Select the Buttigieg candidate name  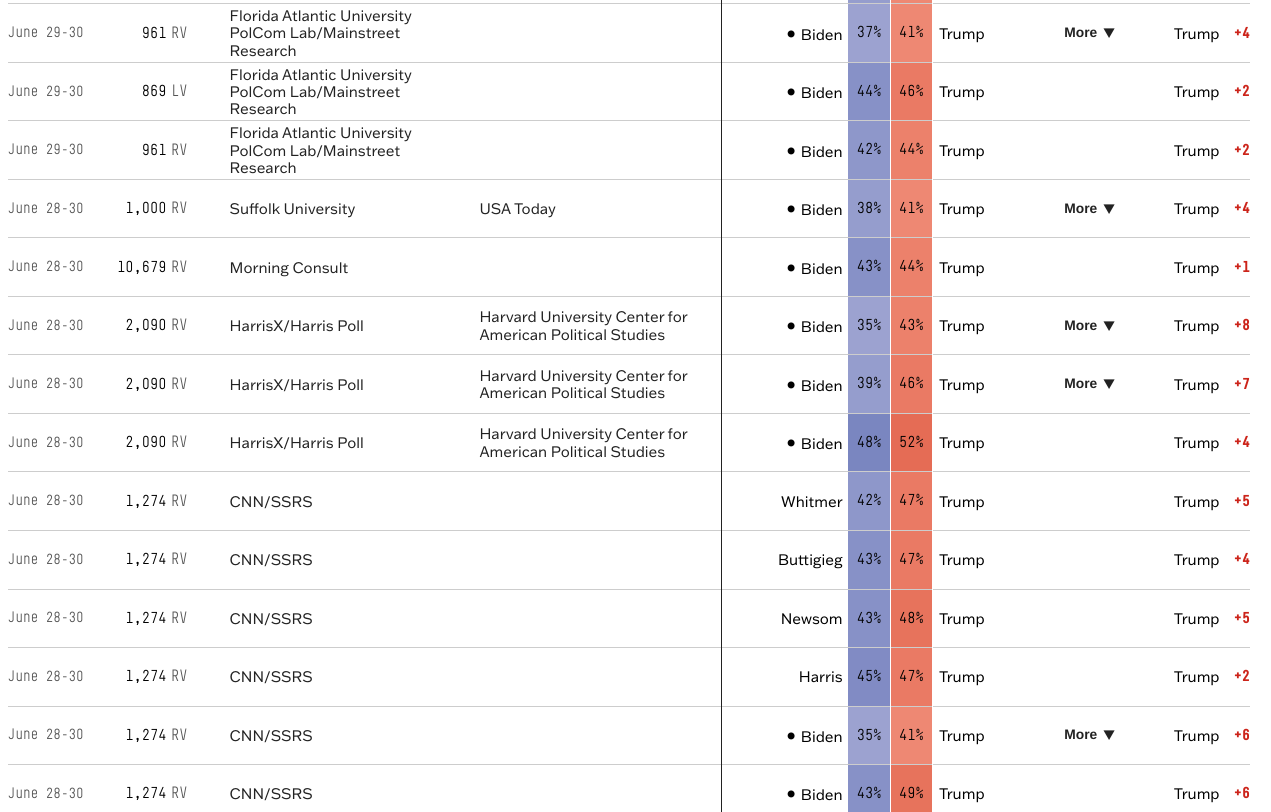pyautogui.click(x=810, y=560)
